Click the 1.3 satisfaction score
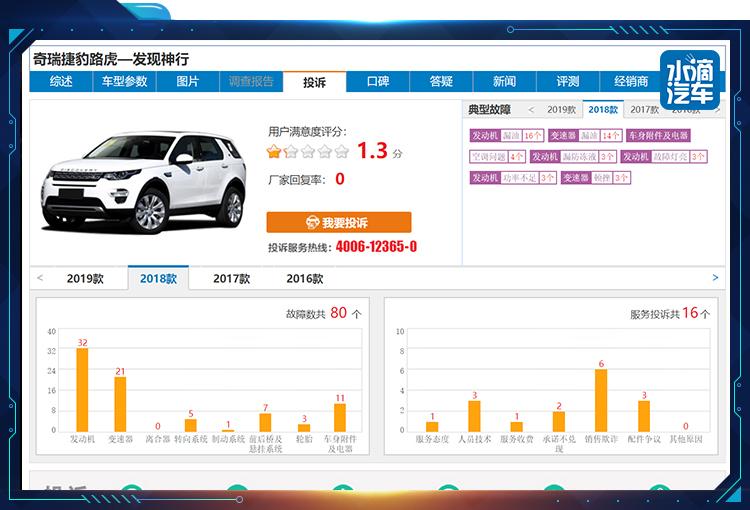750x510 pixels. 373,151
